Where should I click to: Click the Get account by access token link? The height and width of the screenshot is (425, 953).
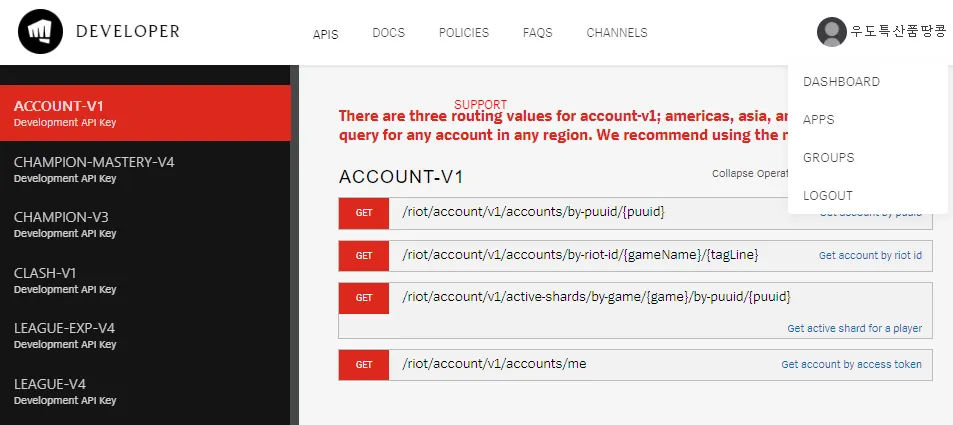coord(852,365)
